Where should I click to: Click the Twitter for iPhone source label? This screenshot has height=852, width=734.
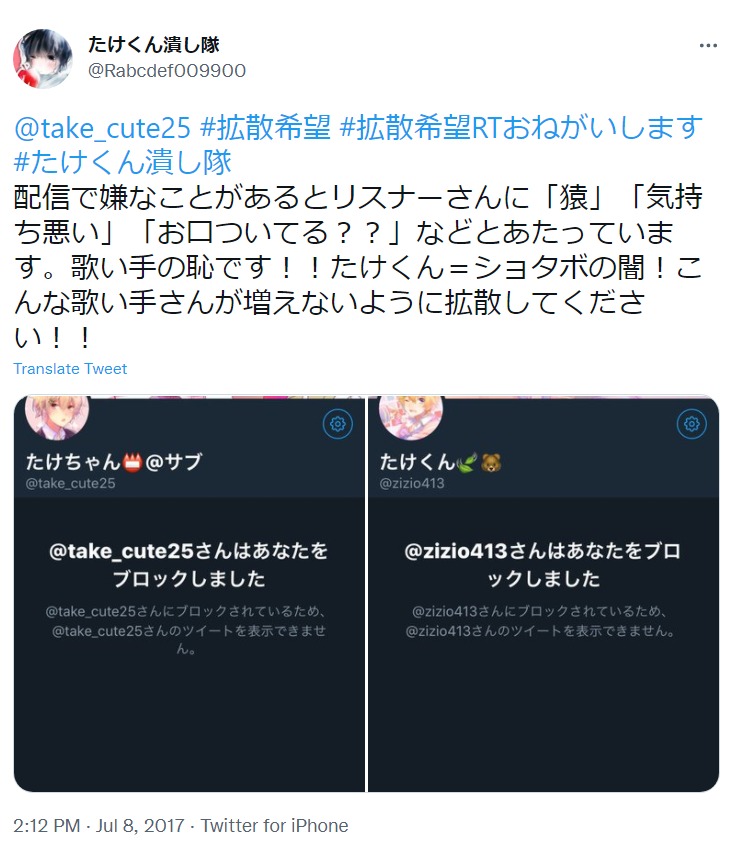[x=274, y=825]
